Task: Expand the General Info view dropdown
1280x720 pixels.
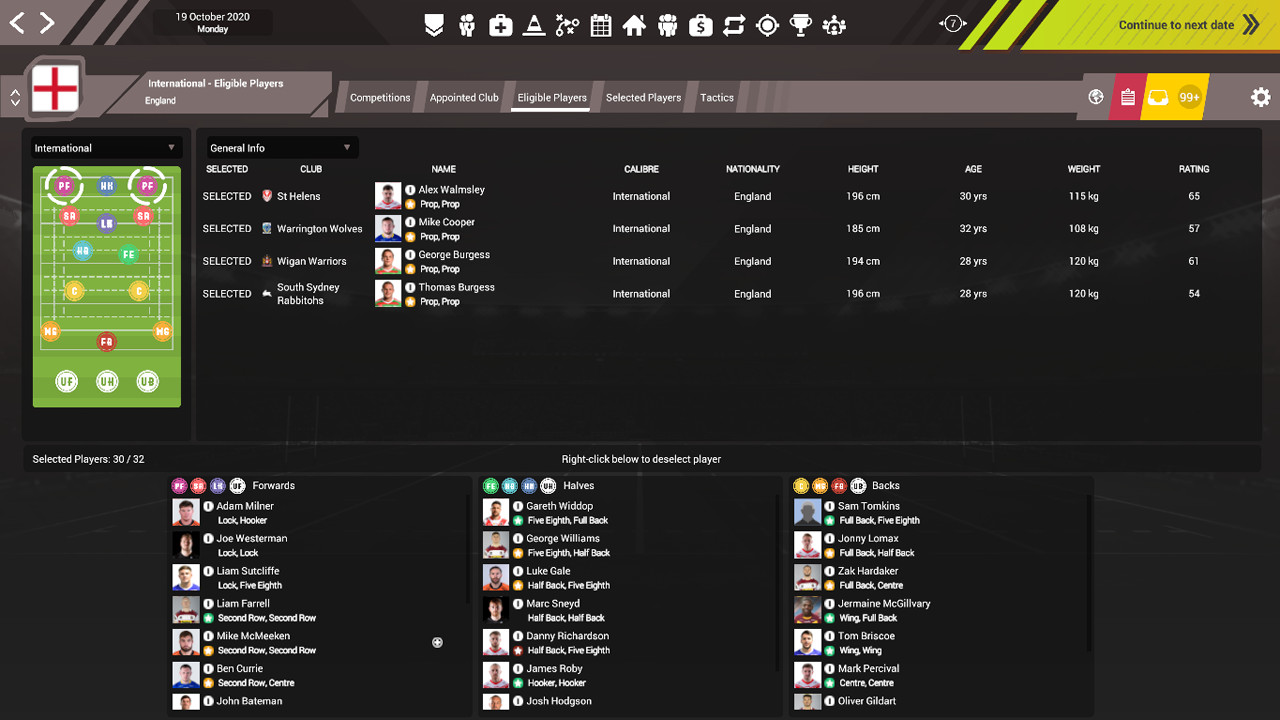Action: (281, 147)
